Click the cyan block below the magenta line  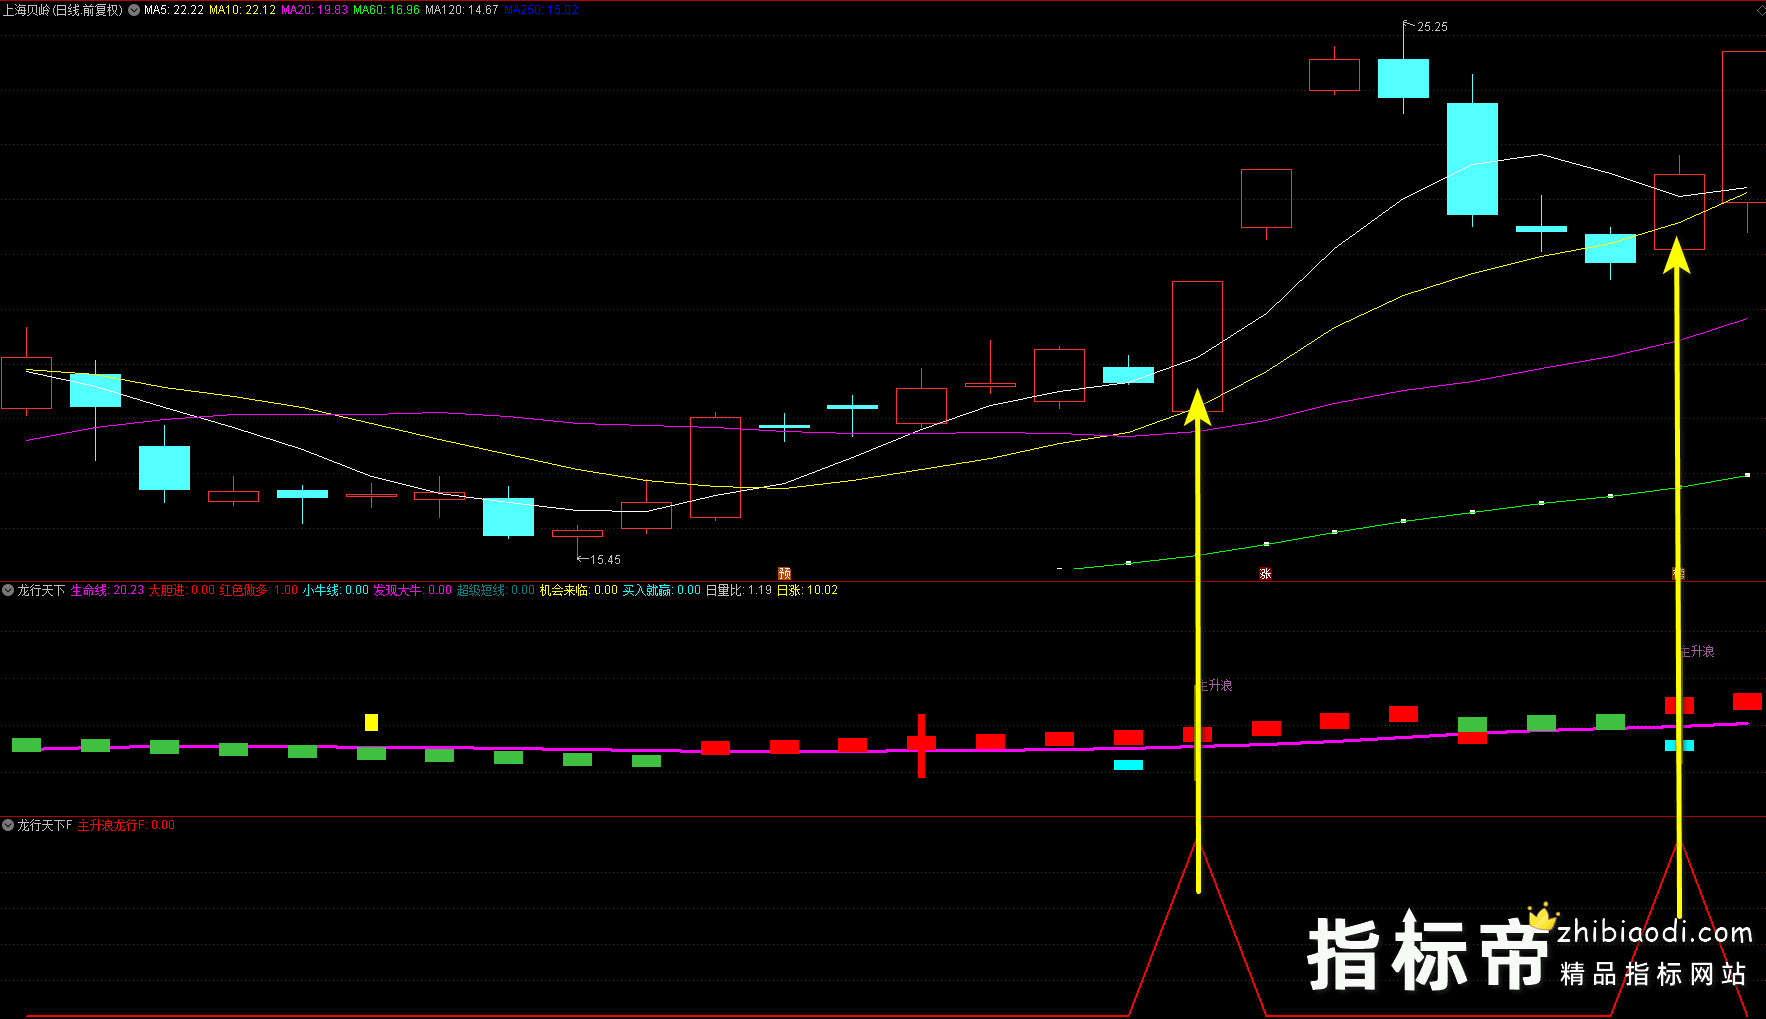pos(1128,765)
